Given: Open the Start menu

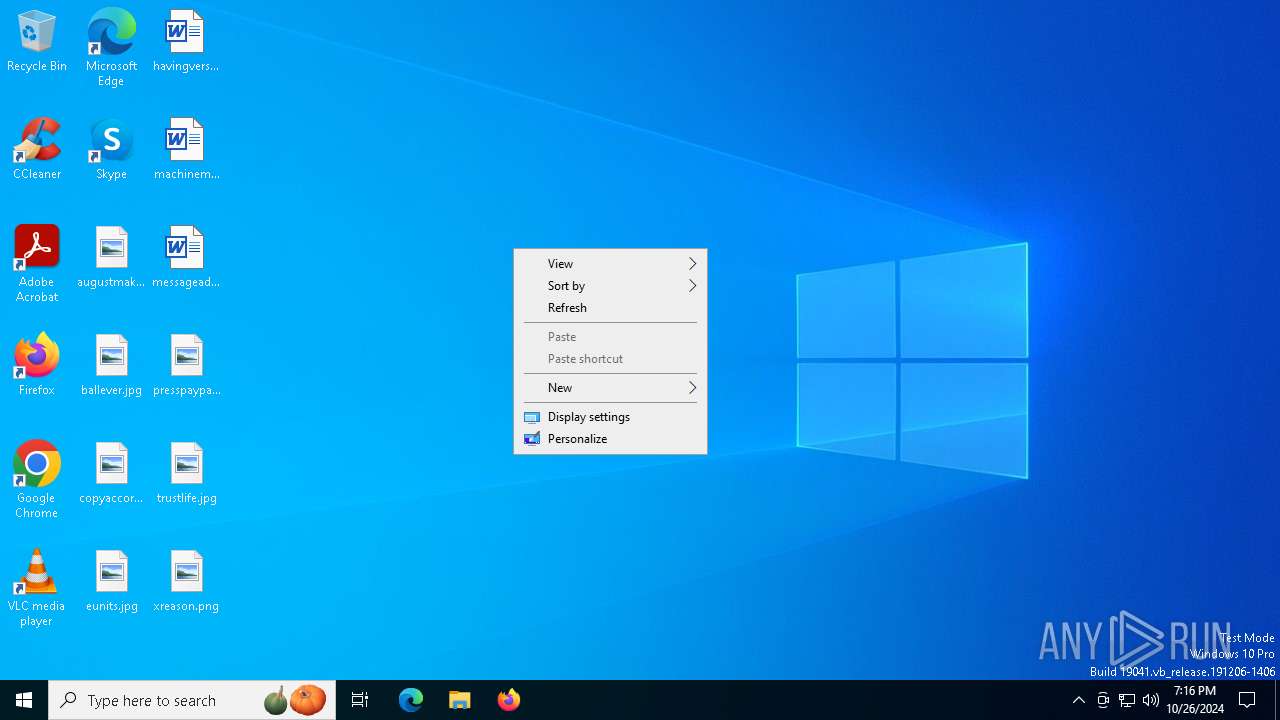Looking at the screenshot, I should [24, 700].
